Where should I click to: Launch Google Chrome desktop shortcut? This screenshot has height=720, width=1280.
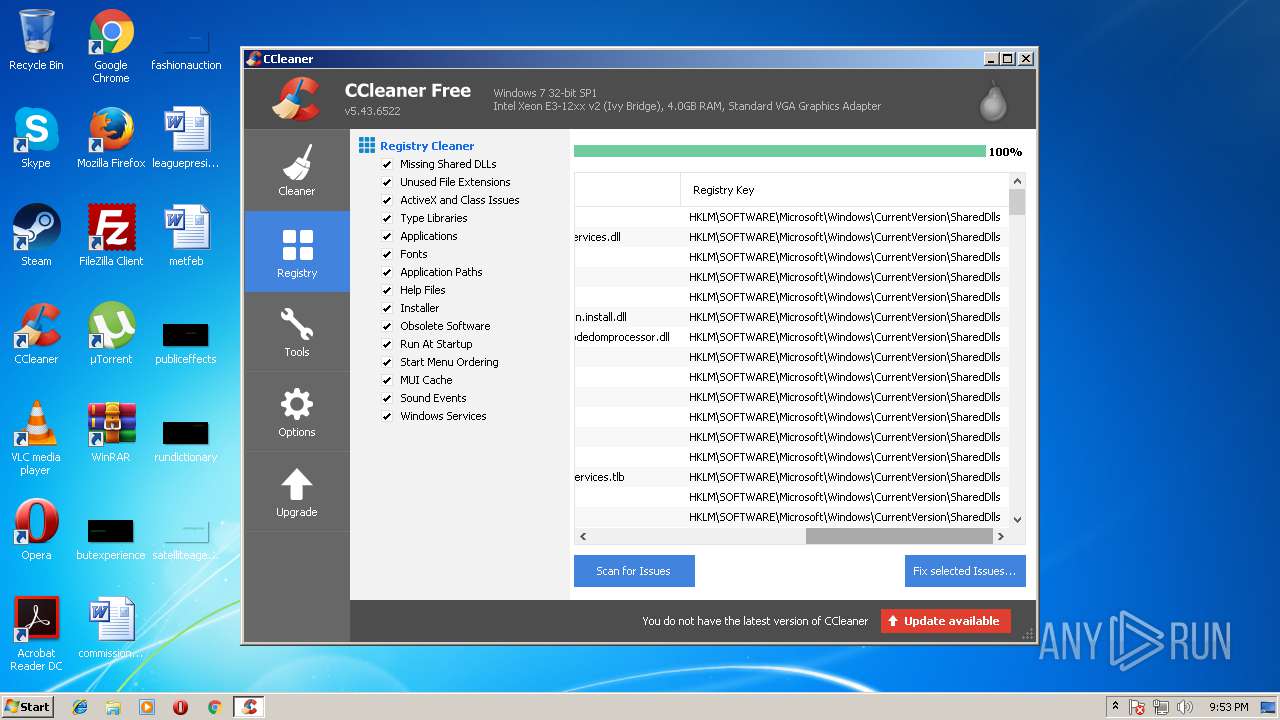[111, 46]
